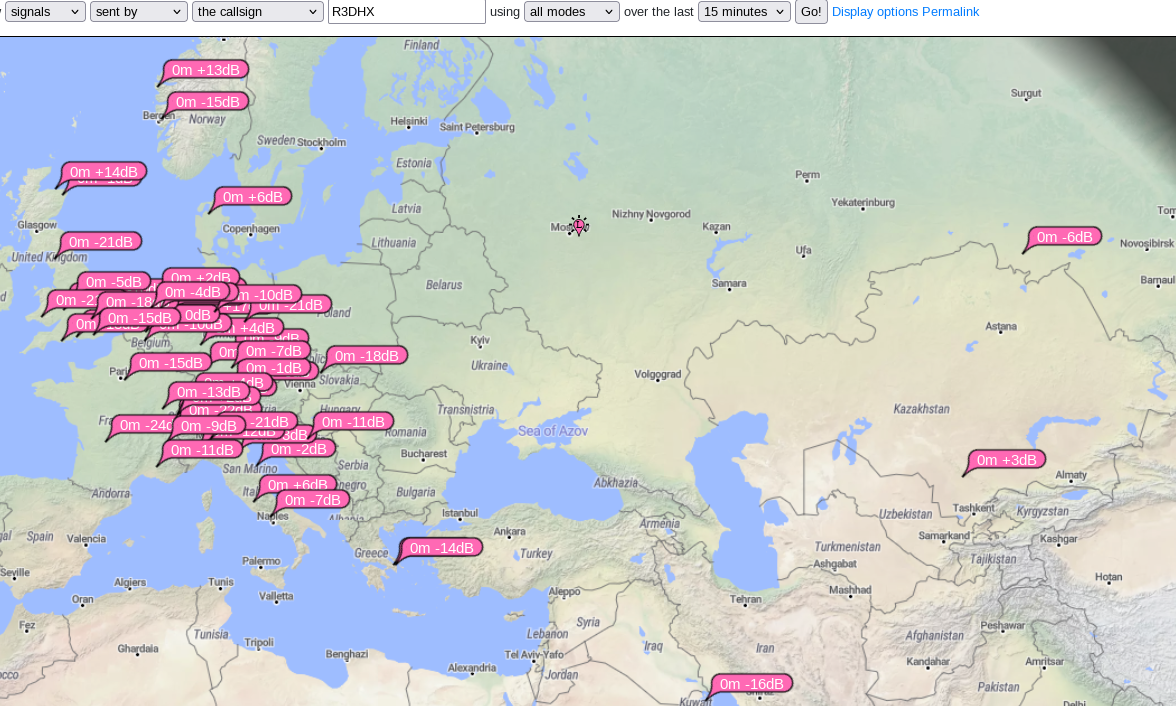Select the -6dB marker near Novosibirsk

(x=1064, y=237)
